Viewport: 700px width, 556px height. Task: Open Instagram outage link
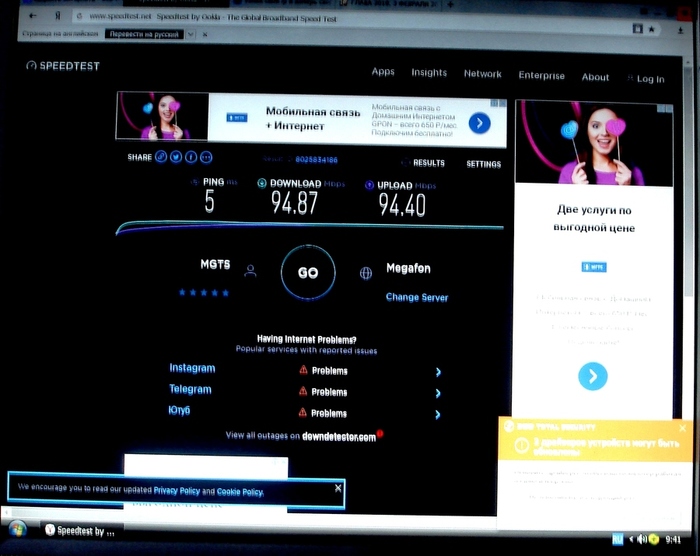tap(192, 368)
